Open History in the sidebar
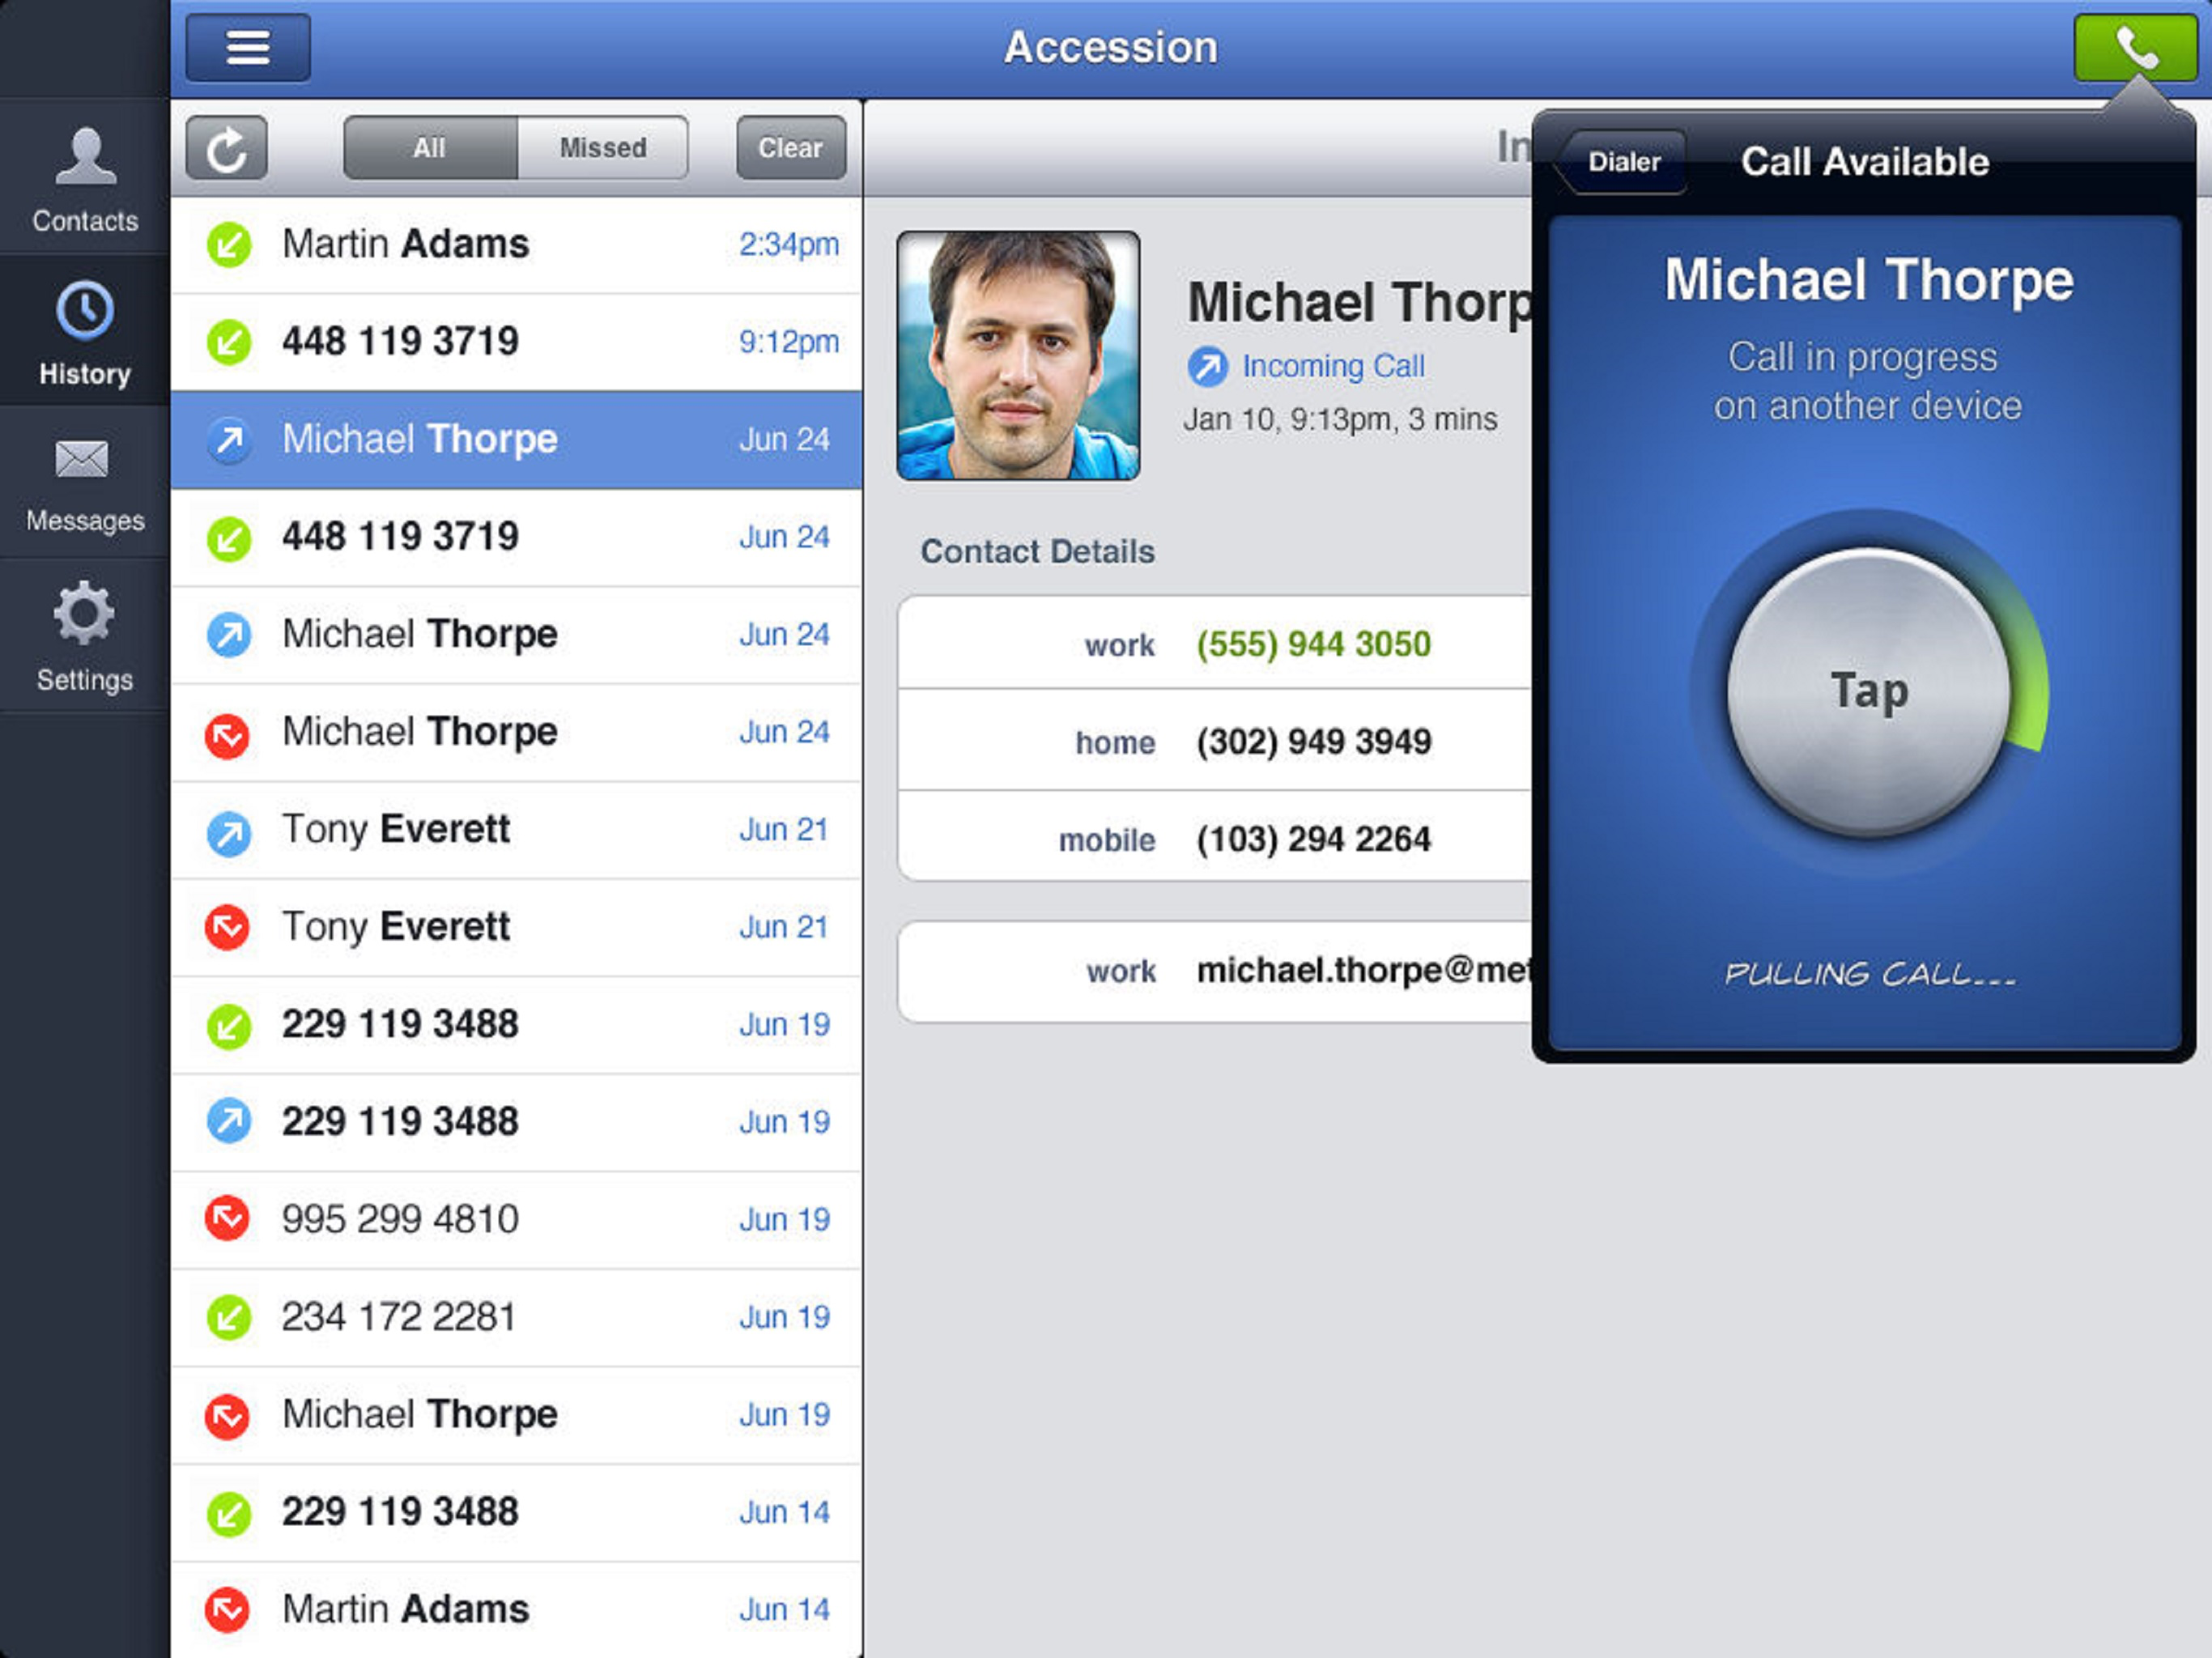Viewport: 2212px width, 1658px height. 85,331
